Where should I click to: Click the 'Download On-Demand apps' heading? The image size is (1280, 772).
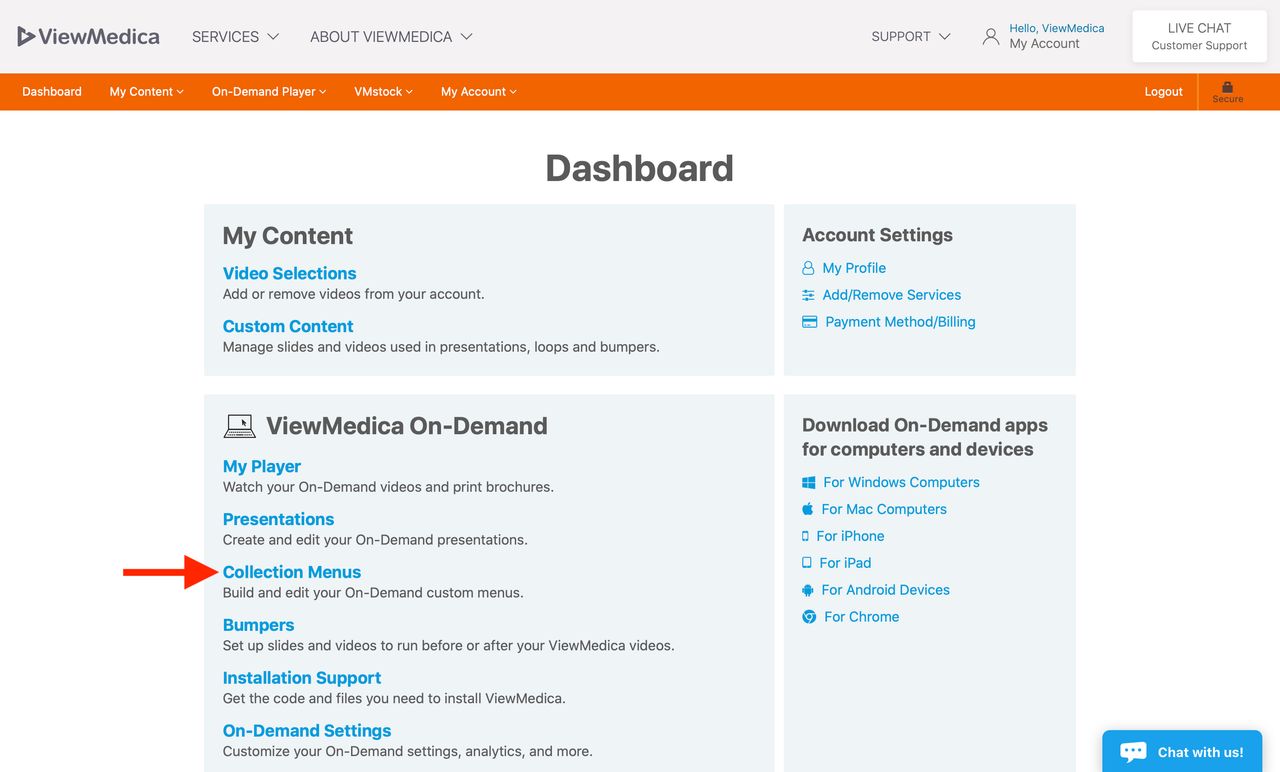(x=925, y=437)
